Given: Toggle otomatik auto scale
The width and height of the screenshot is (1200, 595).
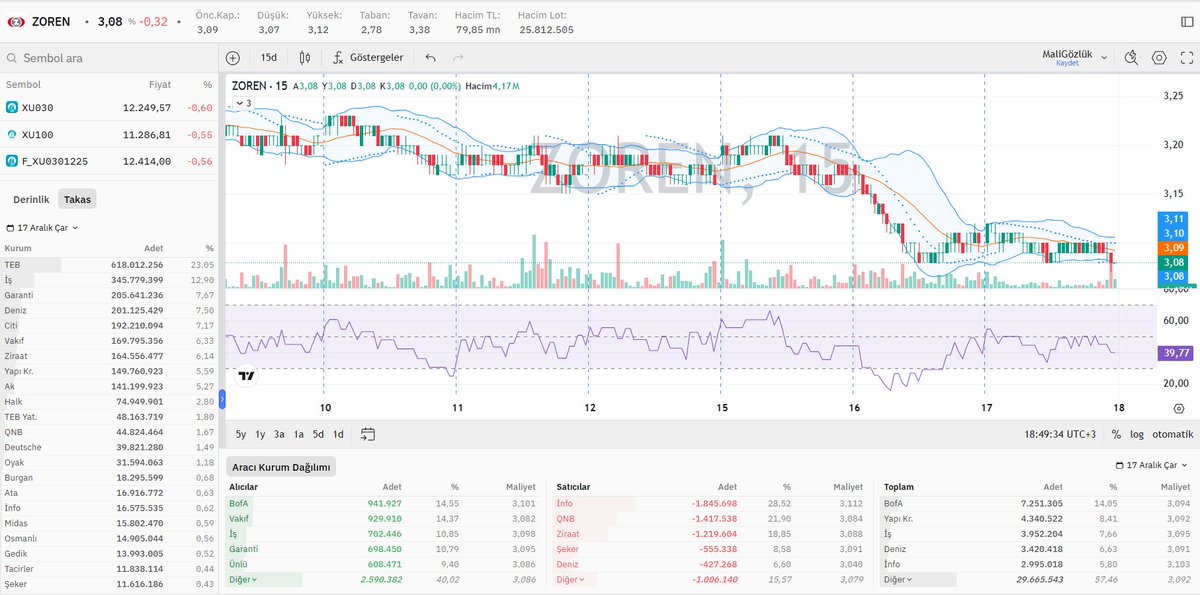Looking at the screenshot, I should pos(1173,434).
